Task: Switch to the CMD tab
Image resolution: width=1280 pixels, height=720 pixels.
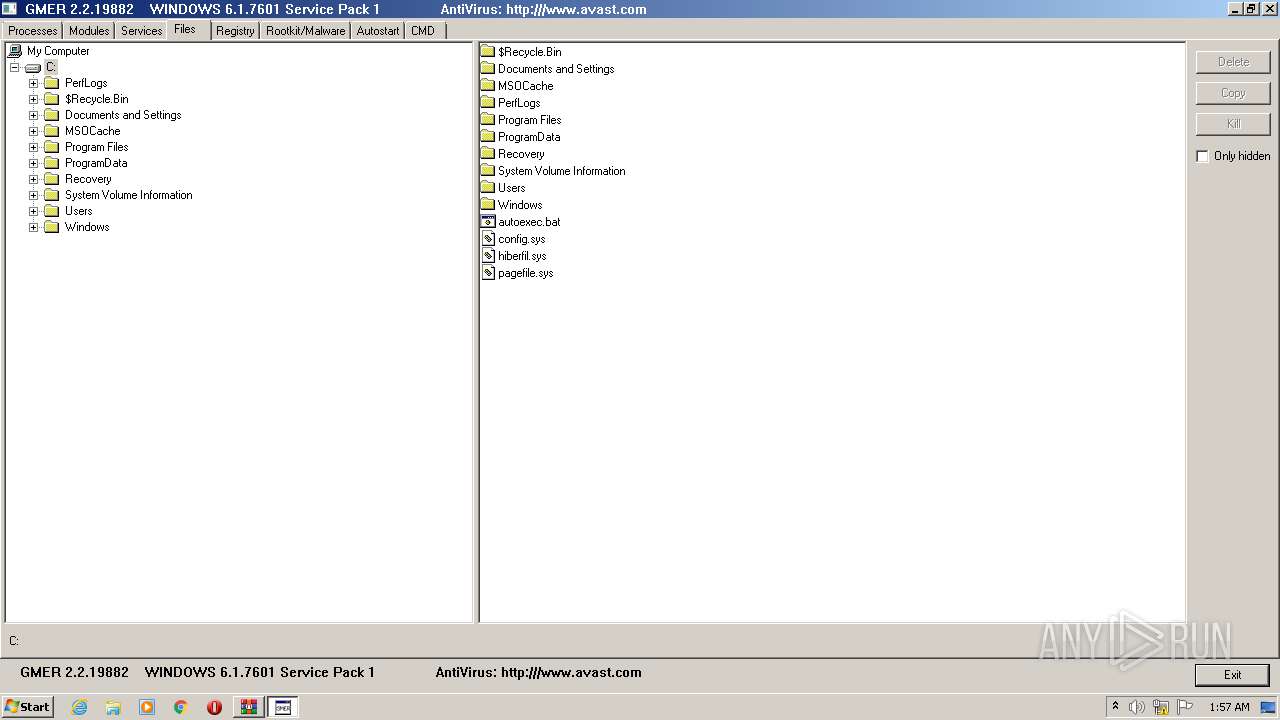Action: (423, 31)
